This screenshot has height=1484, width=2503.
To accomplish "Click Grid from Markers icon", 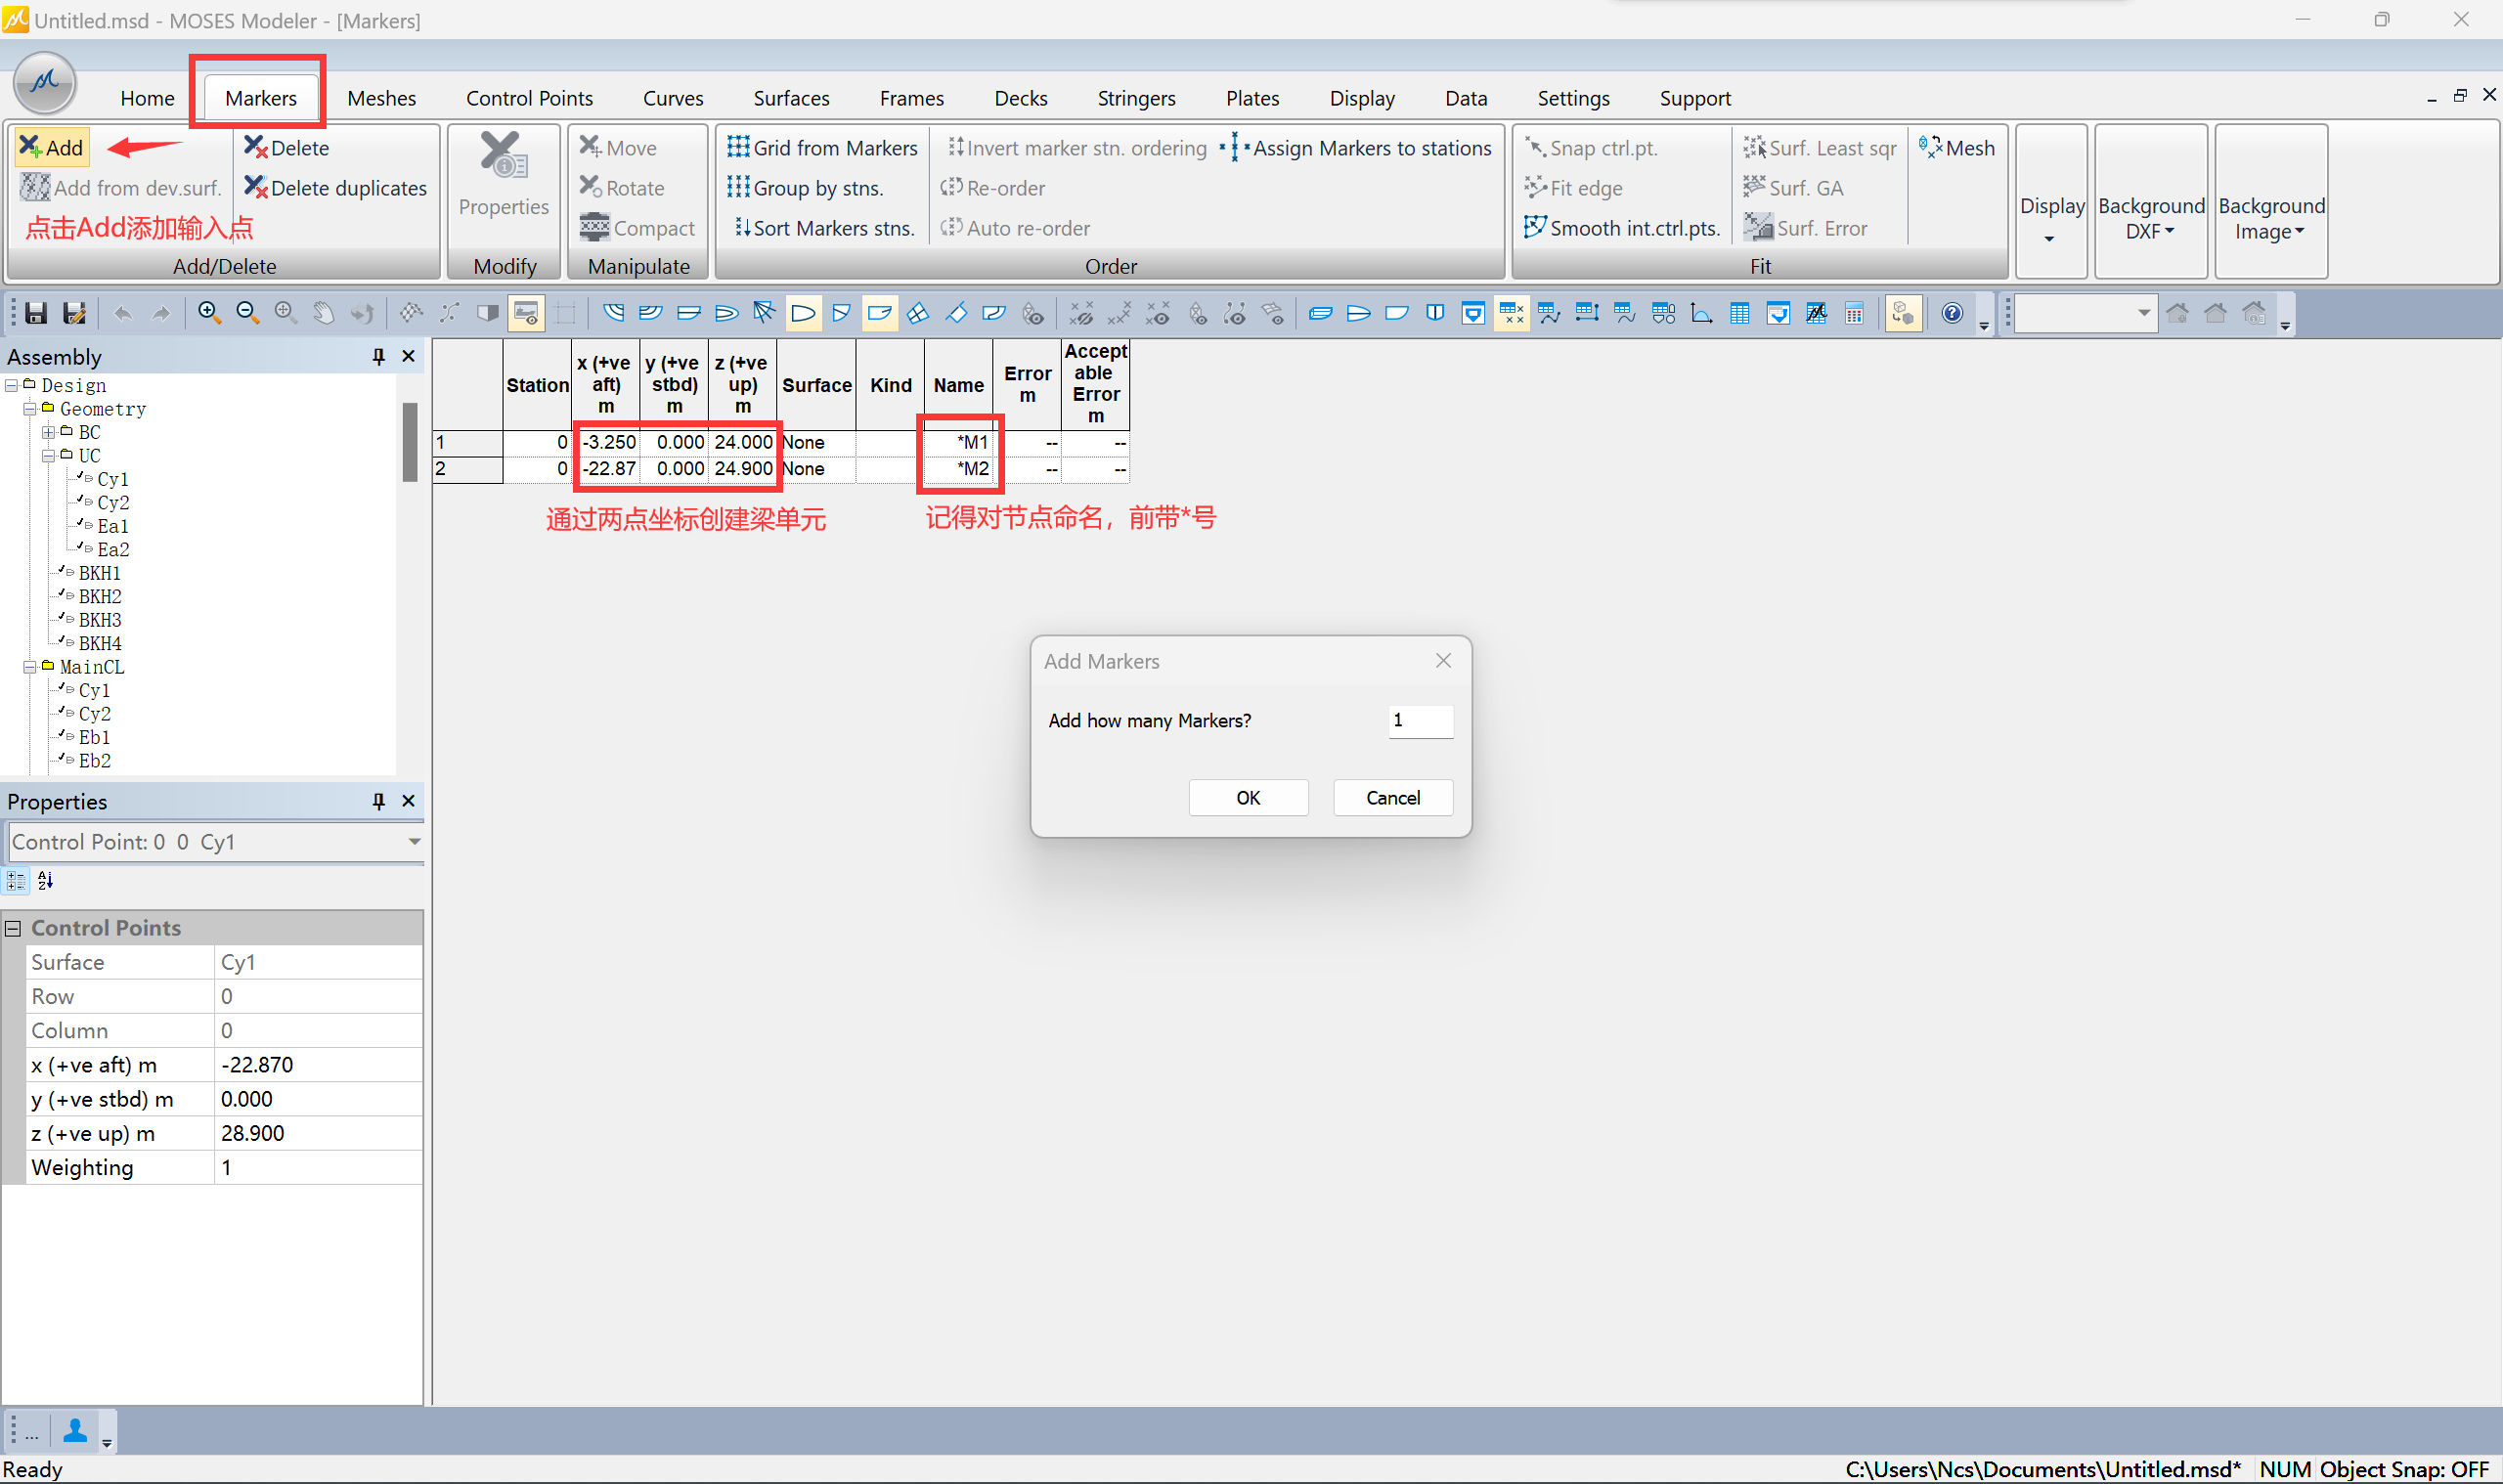I will (x=738, y=147).
